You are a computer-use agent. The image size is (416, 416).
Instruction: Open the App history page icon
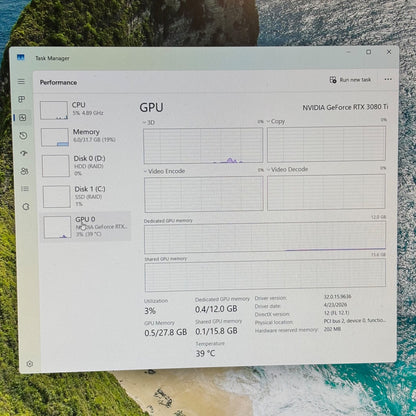click(x=23, y=136)
